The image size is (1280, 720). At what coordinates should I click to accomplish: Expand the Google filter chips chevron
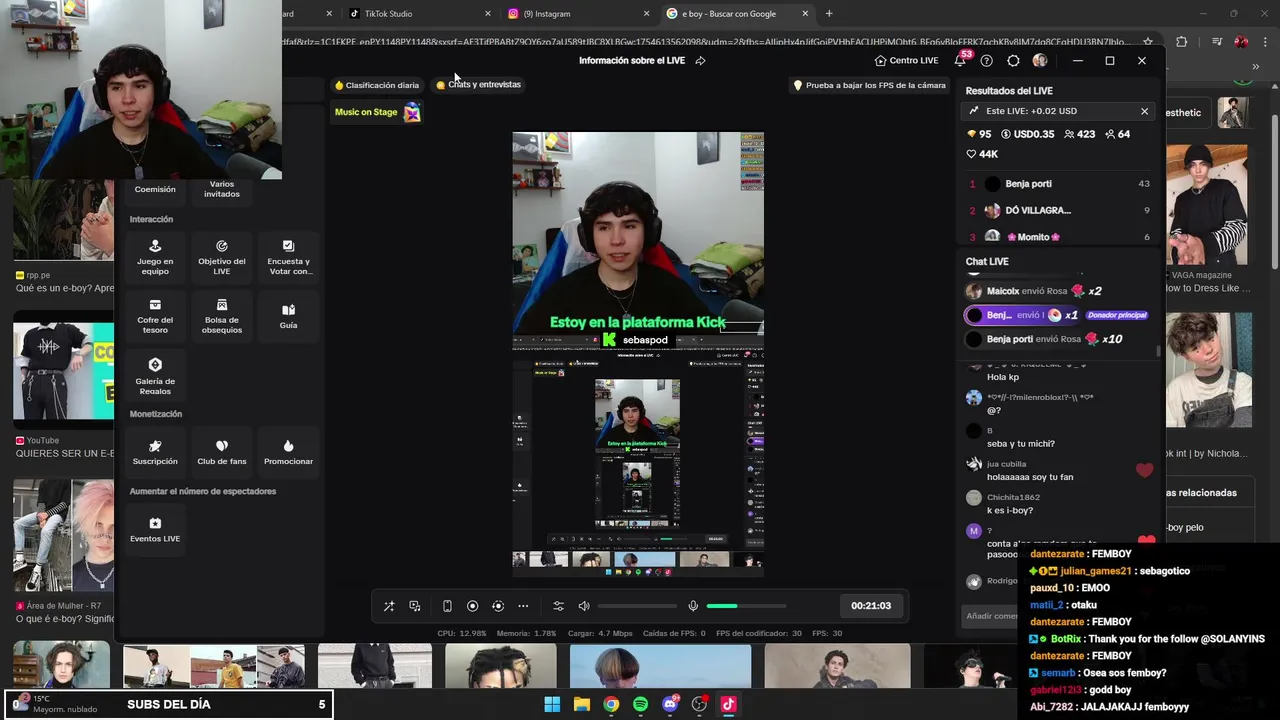point(1255,68)
